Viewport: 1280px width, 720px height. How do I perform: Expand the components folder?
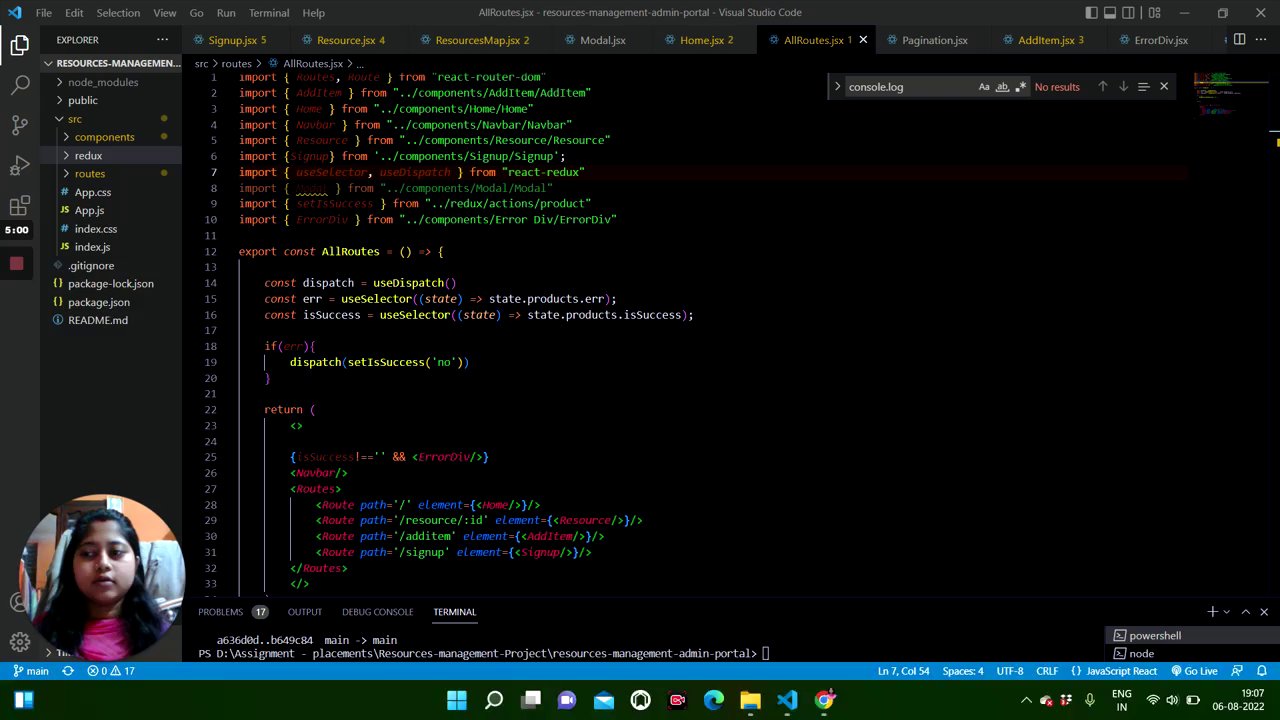click(x=104, y=137)
